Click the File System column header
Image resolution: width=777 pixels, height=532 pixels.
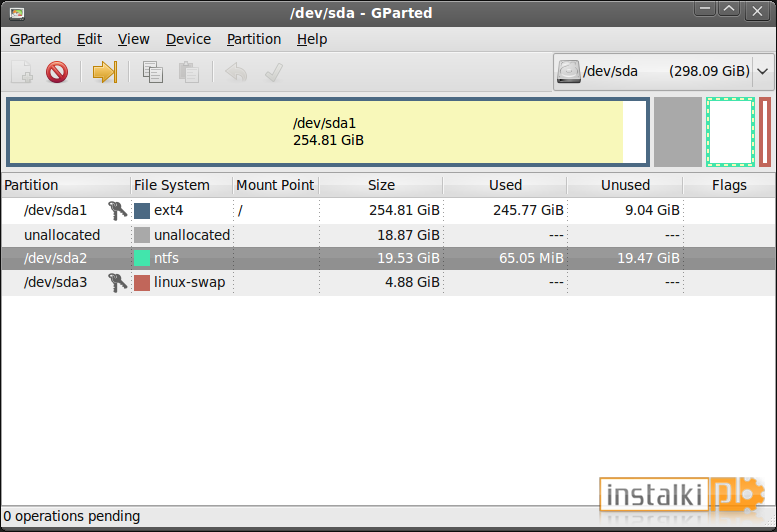[182, 185]
